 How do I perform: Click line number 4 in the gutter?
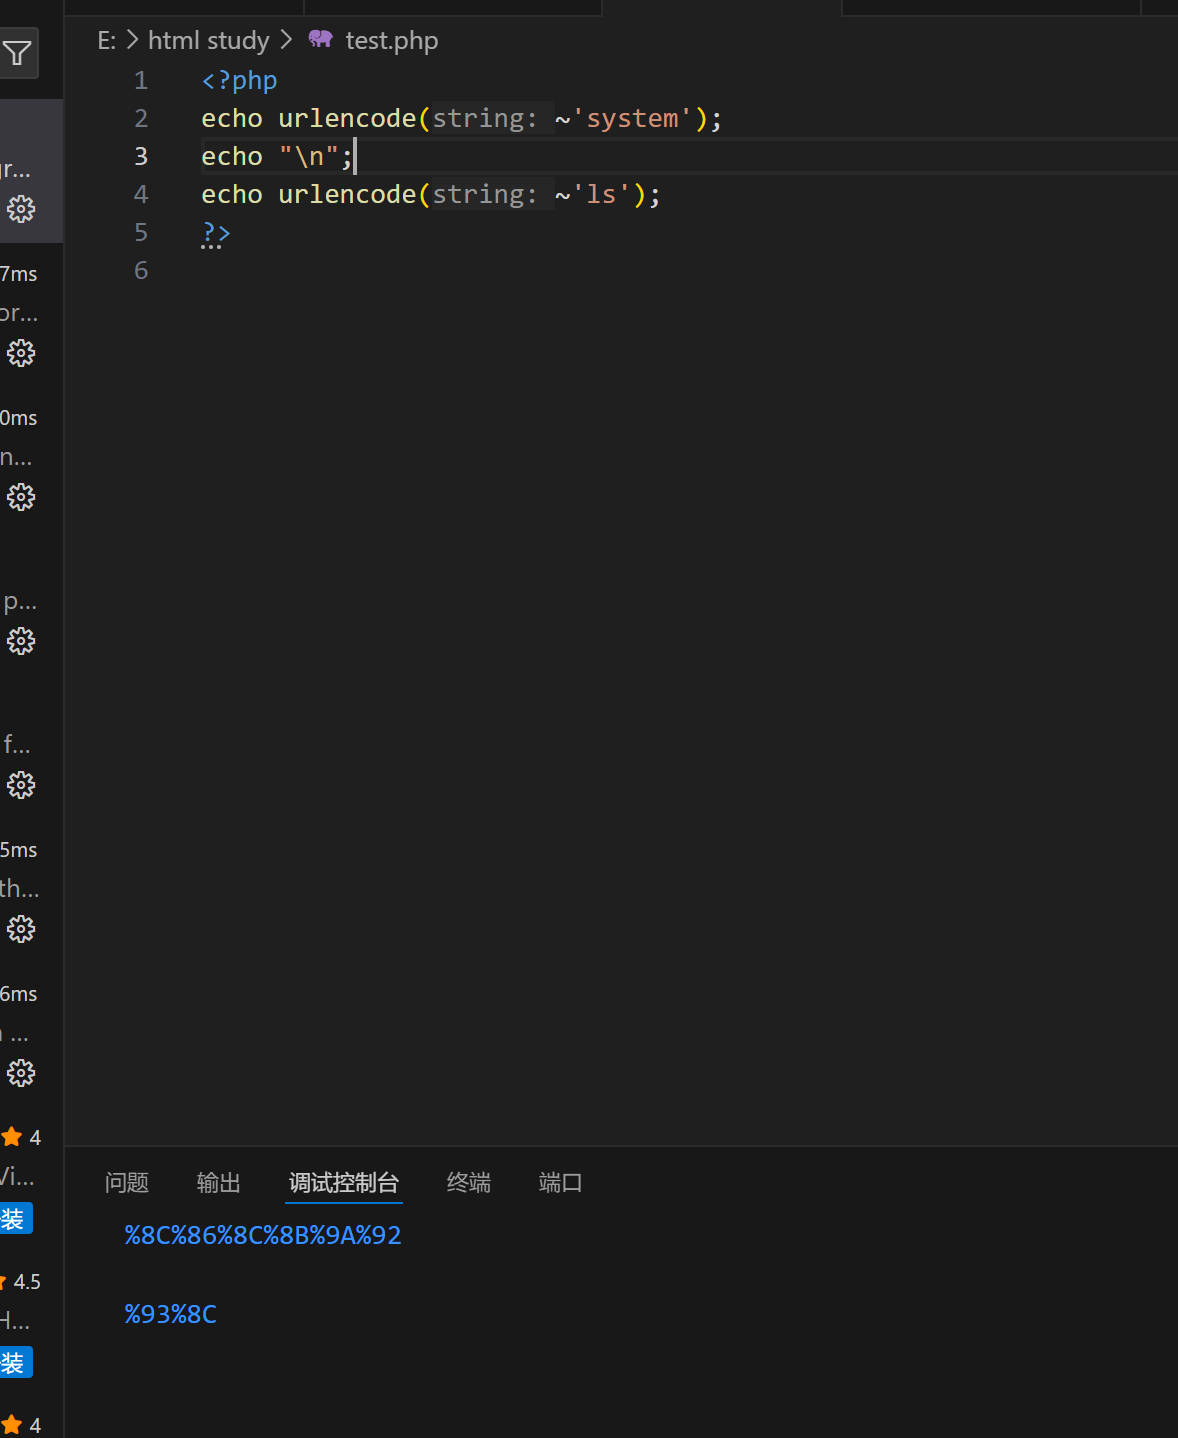(141, 194)
